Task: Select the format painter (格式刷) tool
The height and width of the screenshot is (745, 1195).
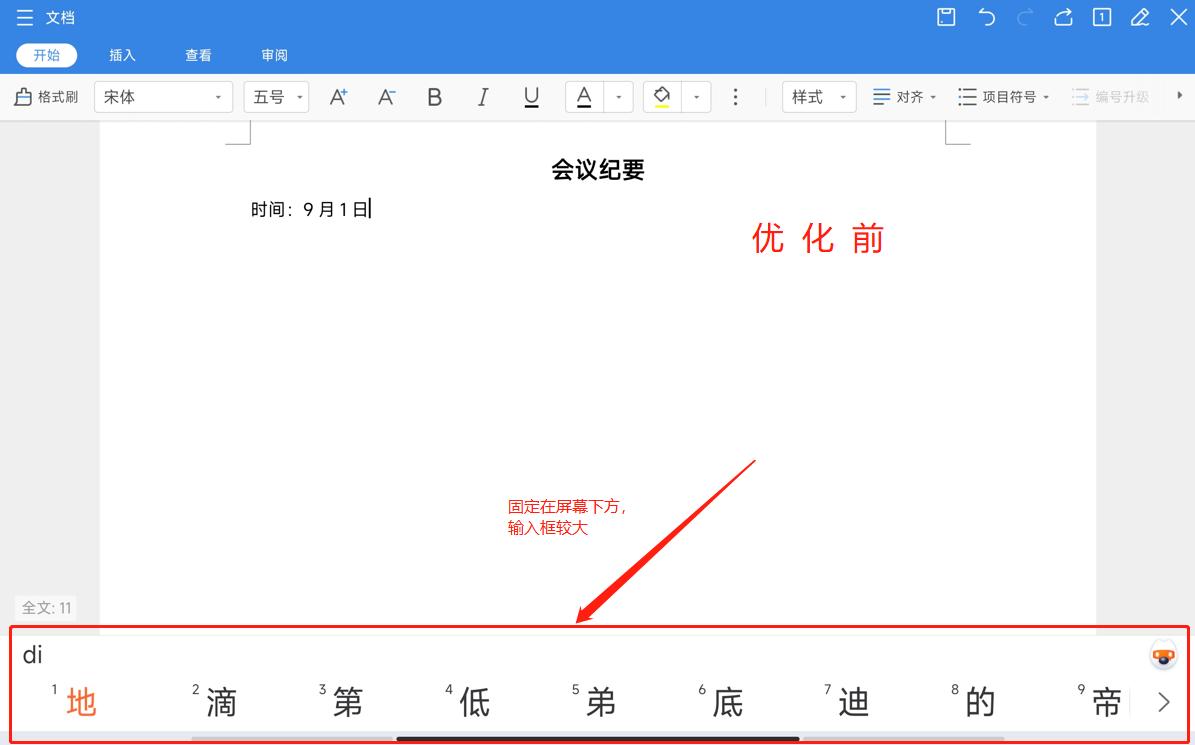Action: (x=45, y=96)
